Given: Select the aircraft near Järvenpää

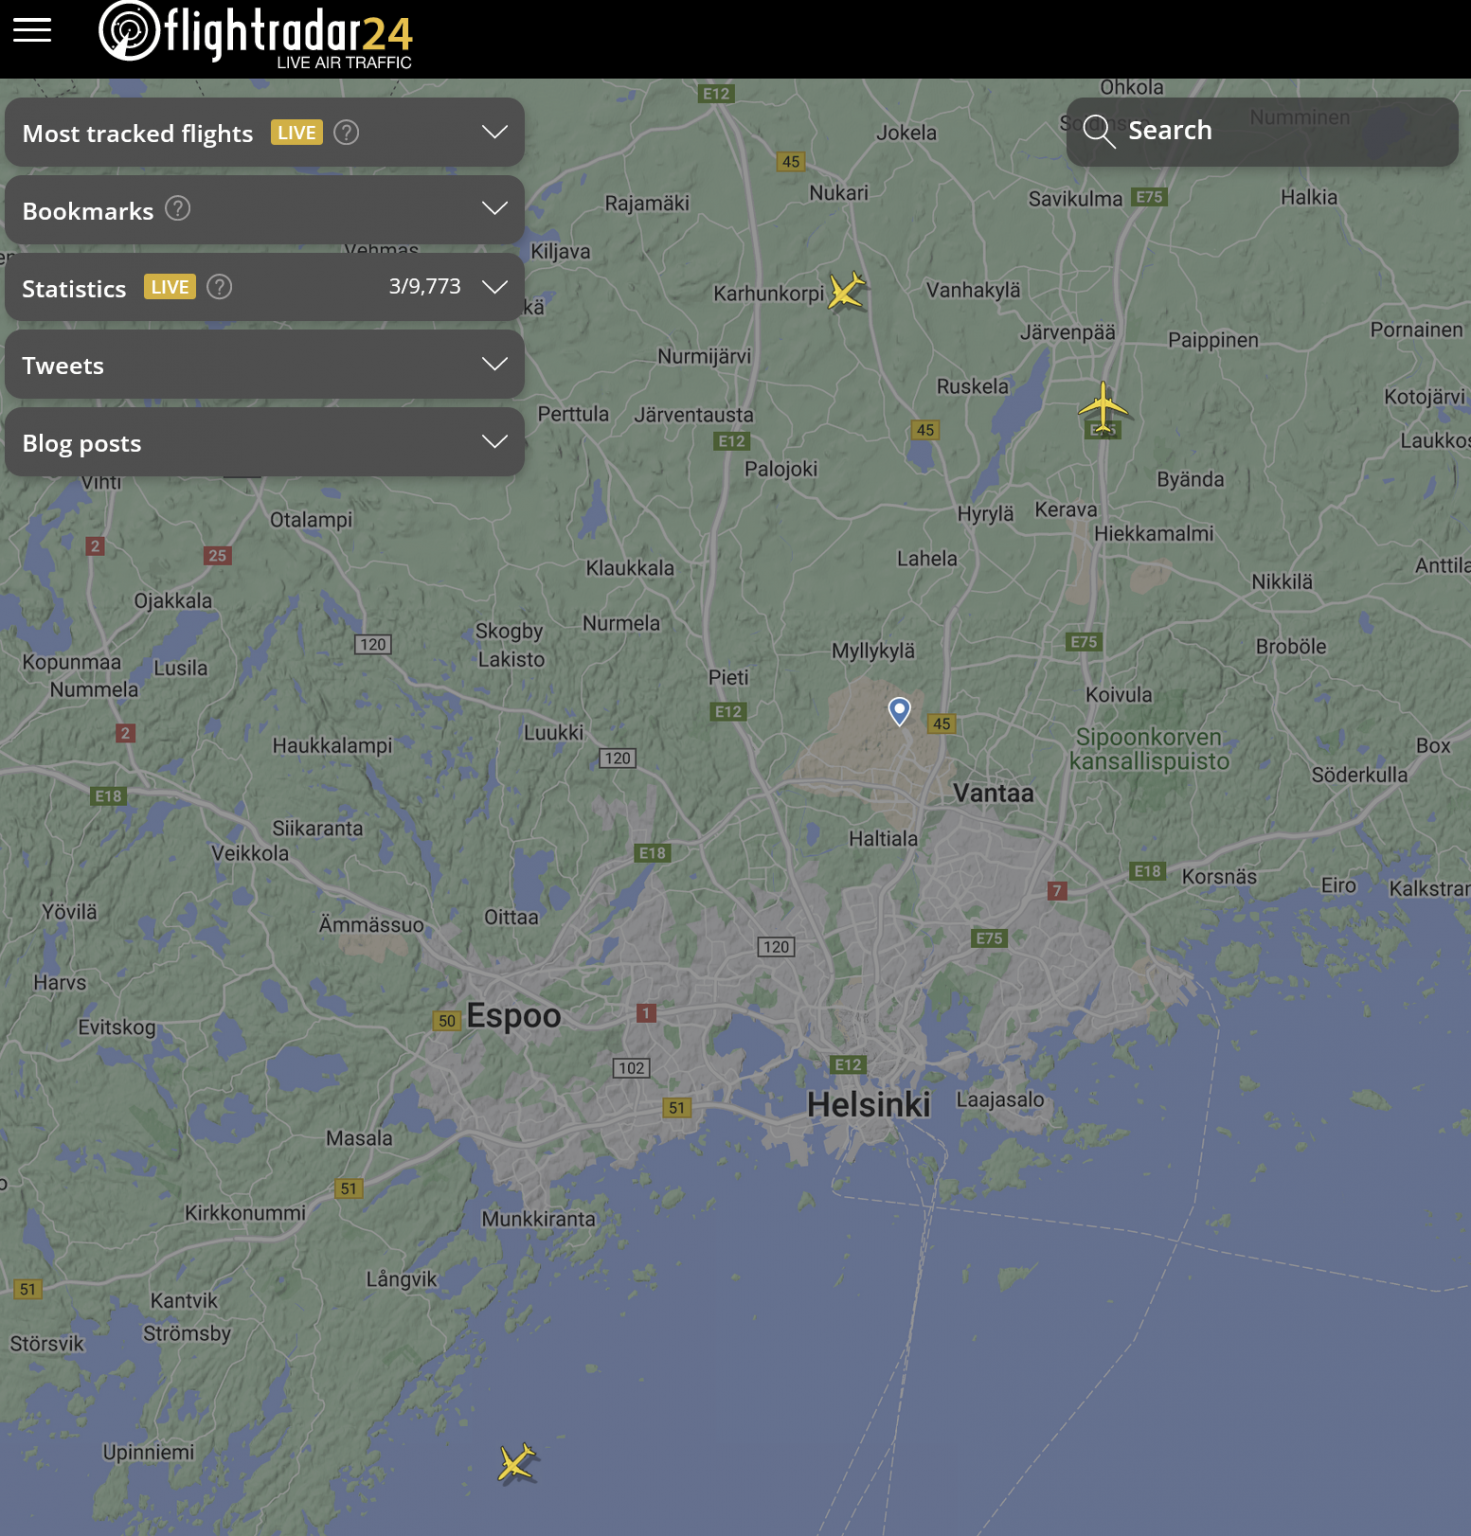Looking at the screenshot, I should point(1103,407).
